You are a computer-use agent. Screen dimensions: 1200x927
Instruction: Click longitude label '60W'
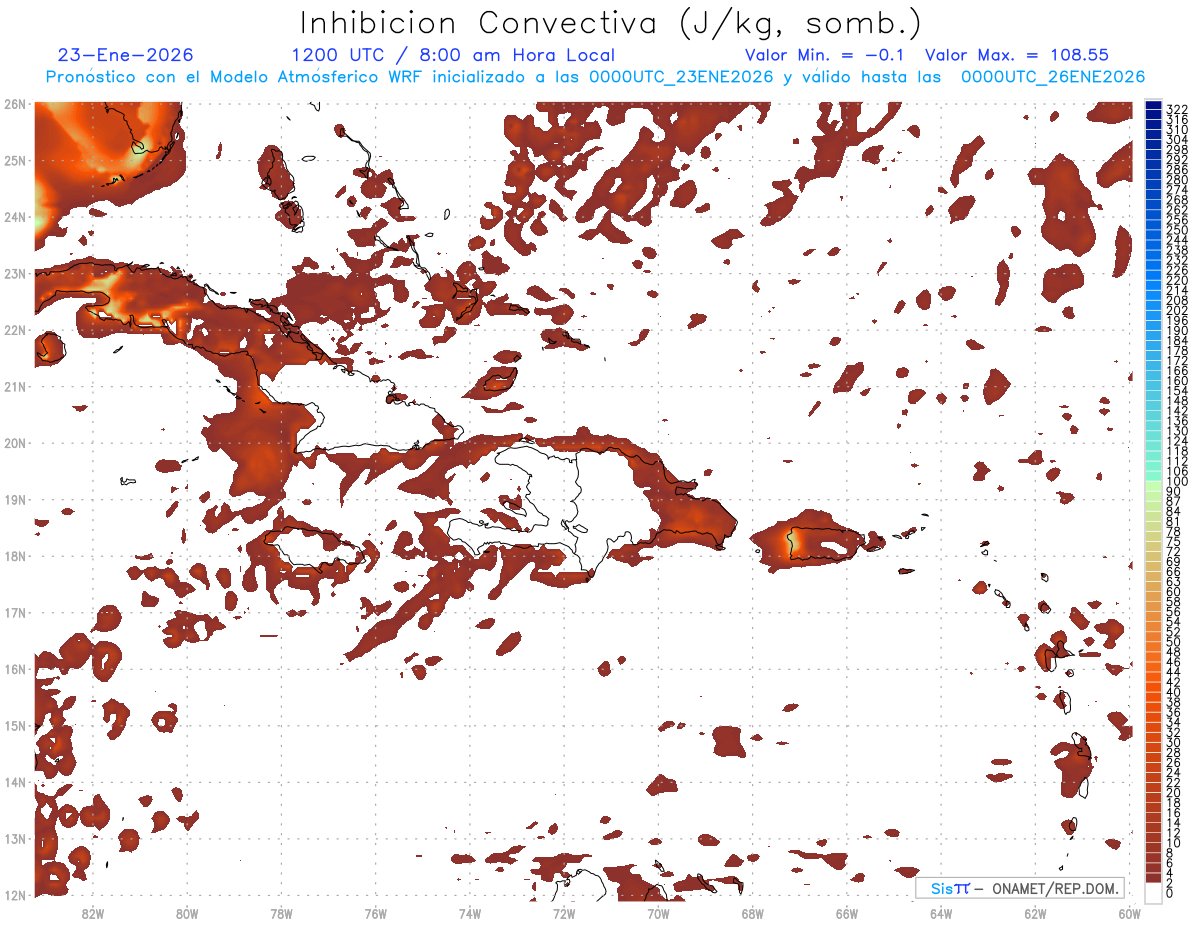click(1129, 913)
